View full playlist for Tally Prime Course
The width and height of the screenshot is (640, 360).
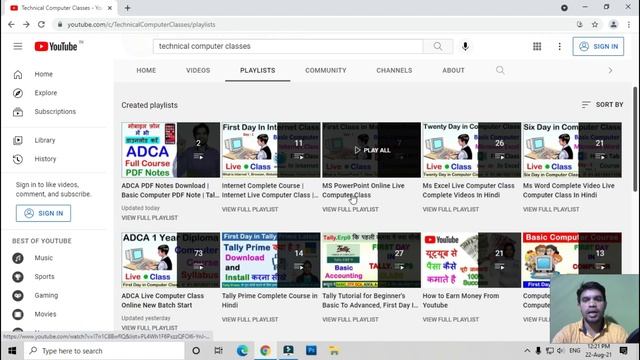tap(250, 320)
